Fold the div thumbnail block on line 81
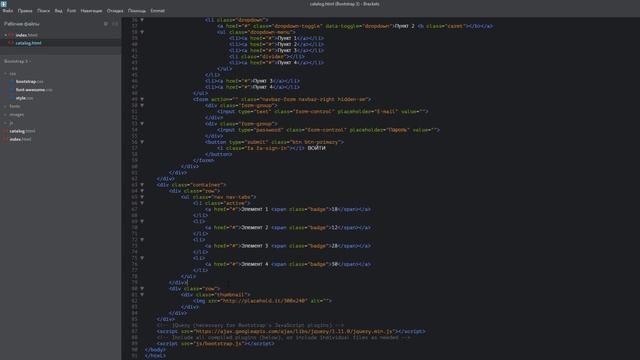This screenshot has height=360, width=640. [x=142, y=295]
